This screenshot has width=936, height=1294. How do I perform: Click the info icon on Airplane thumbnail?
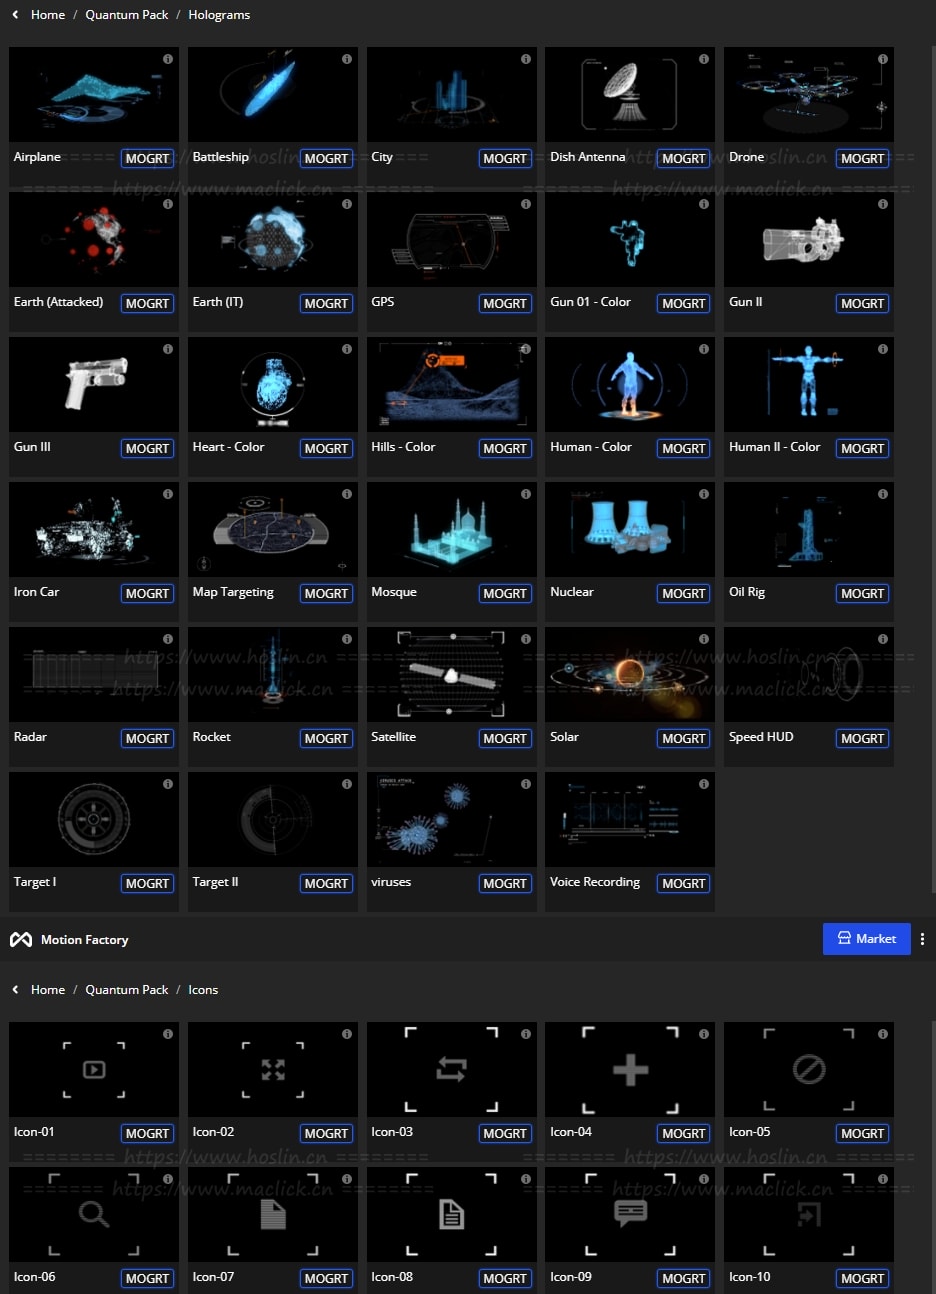[168, 59]
